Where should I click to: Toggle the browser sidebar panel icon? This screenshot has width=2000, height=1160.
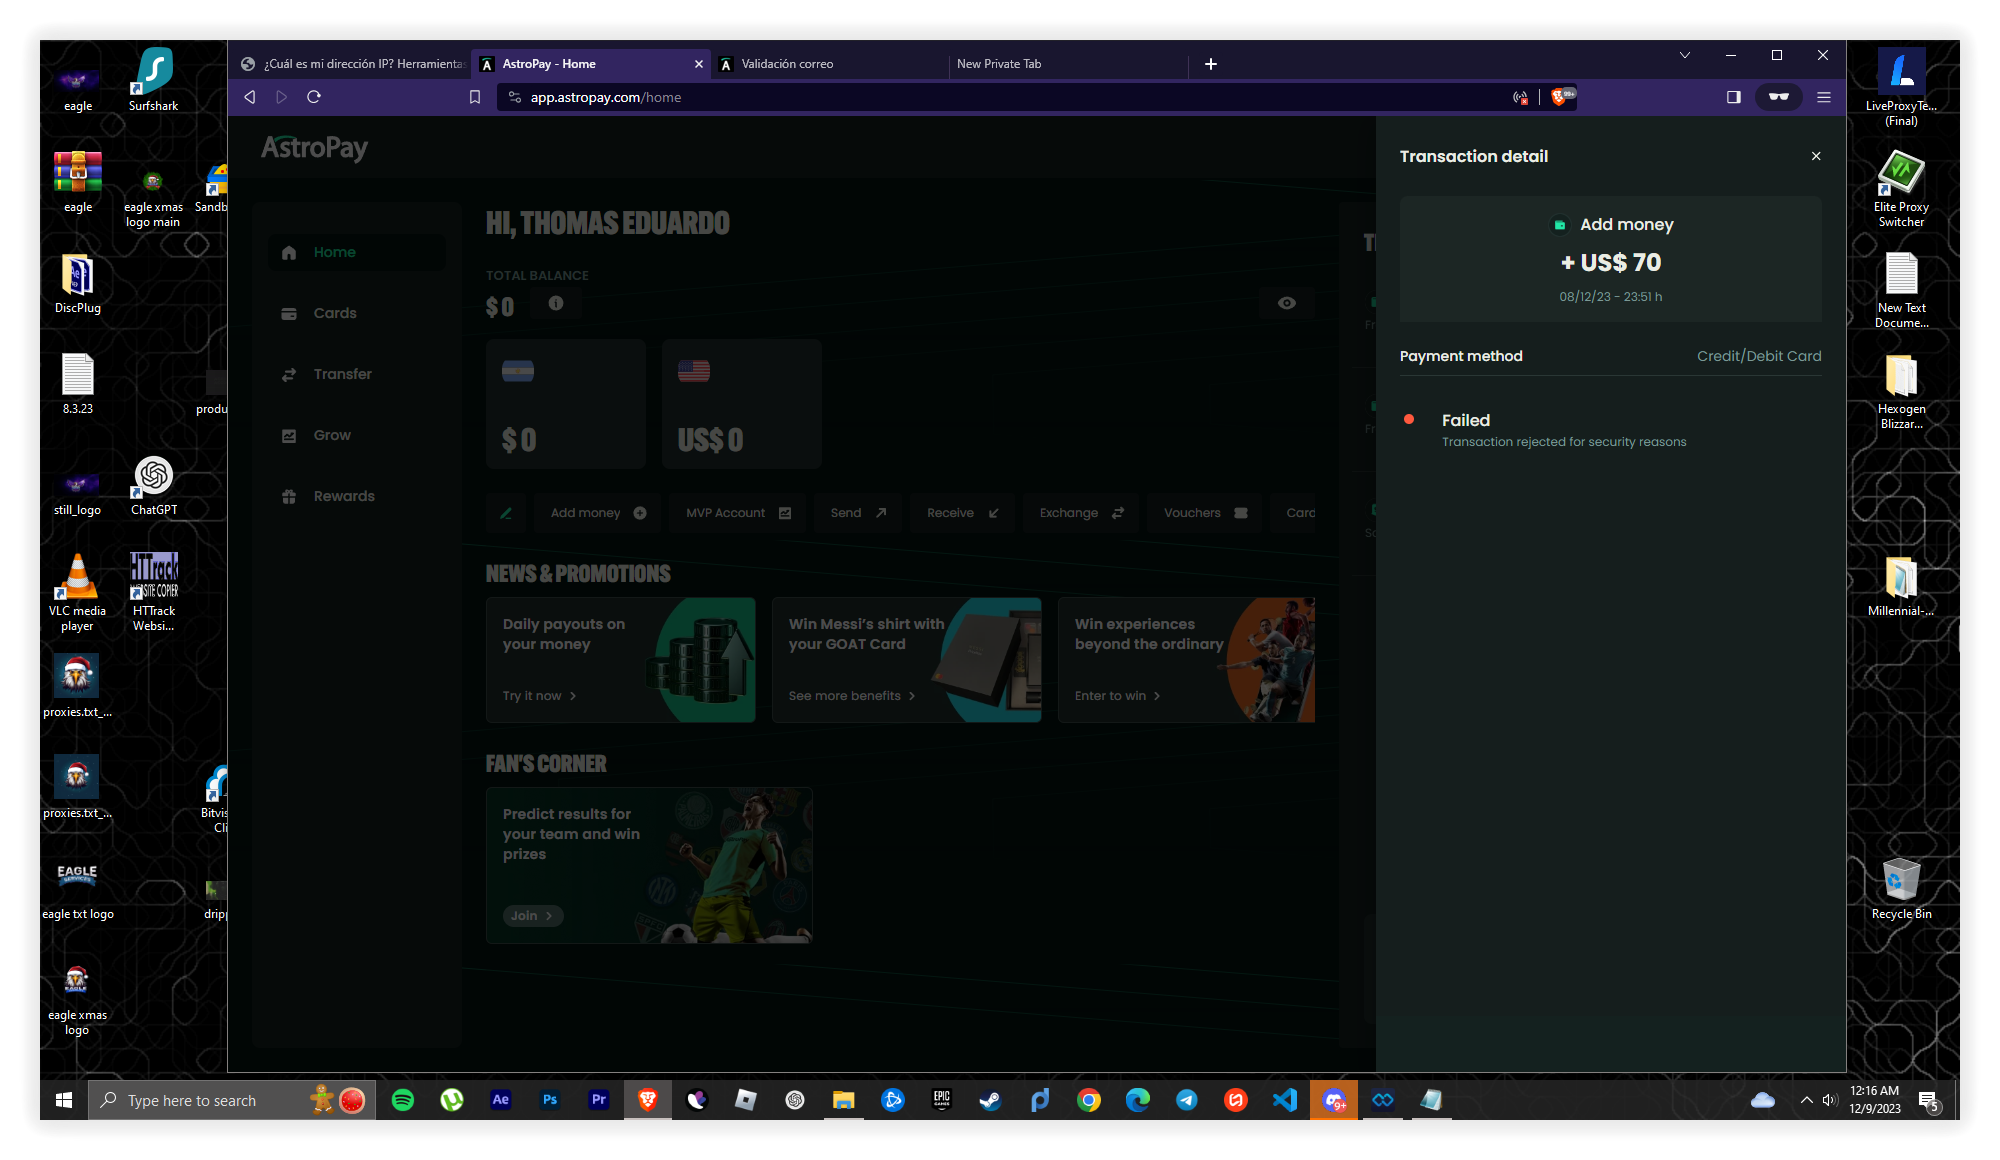click(1733, 97)
